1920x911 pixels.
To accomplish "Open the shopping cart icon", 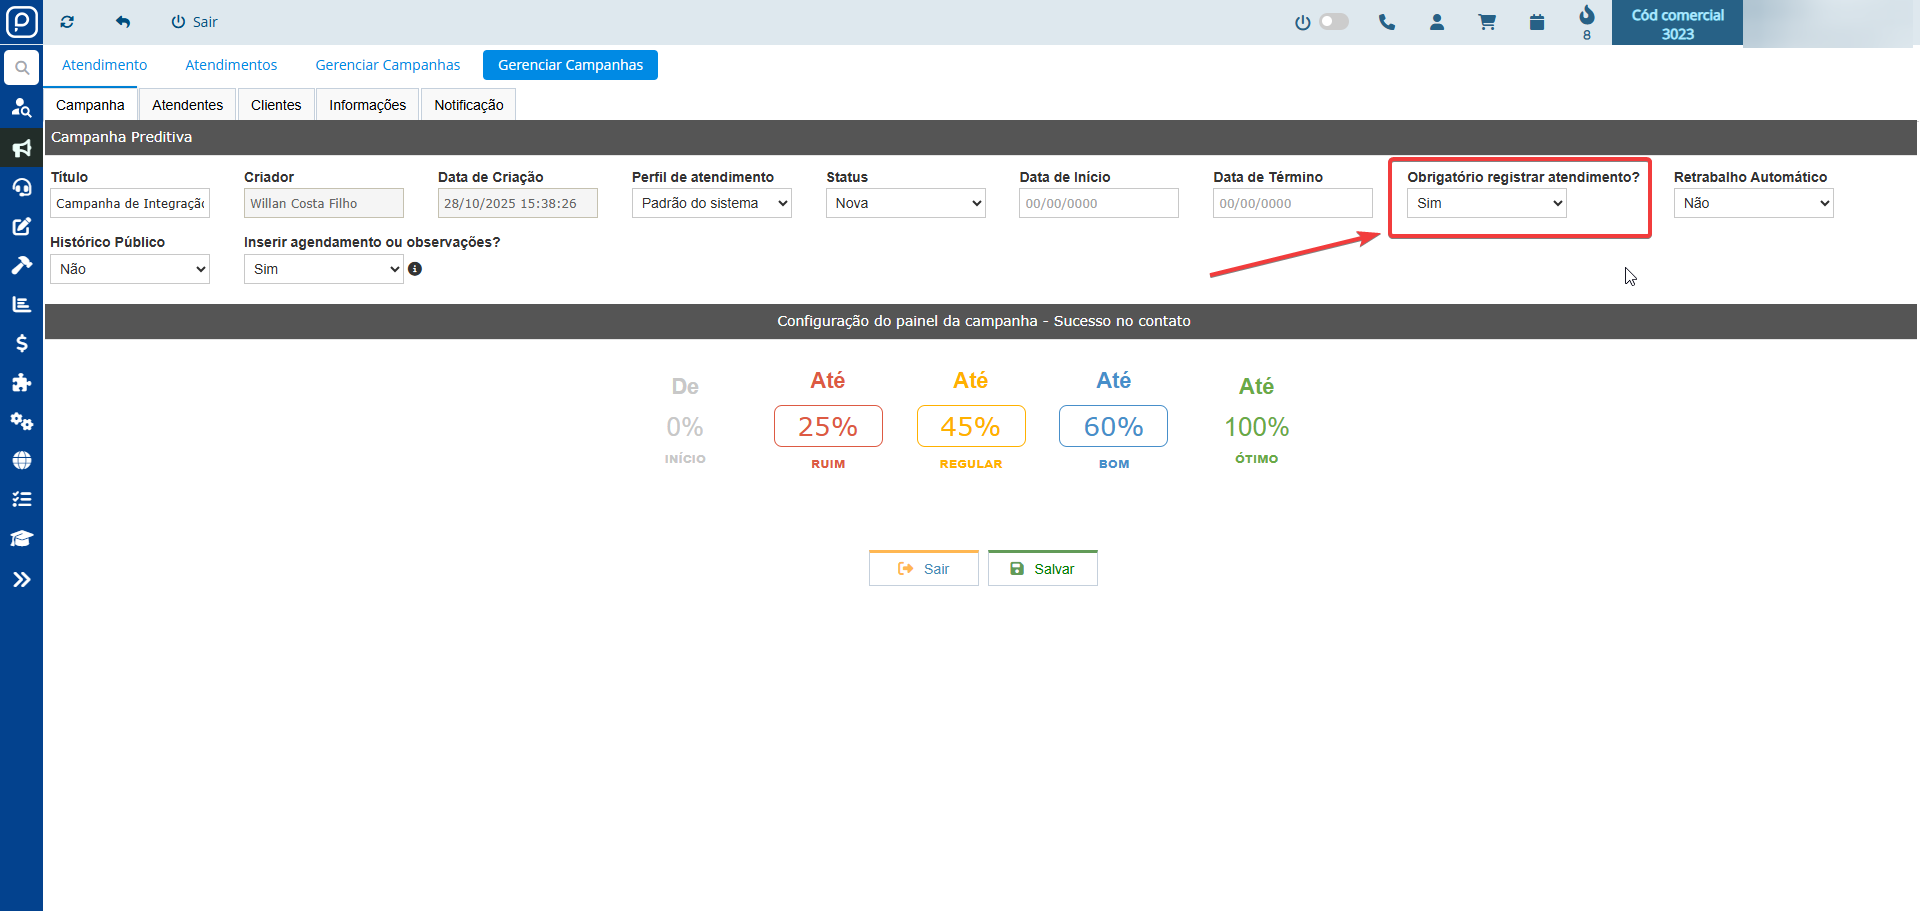I will click(1487, 22).
